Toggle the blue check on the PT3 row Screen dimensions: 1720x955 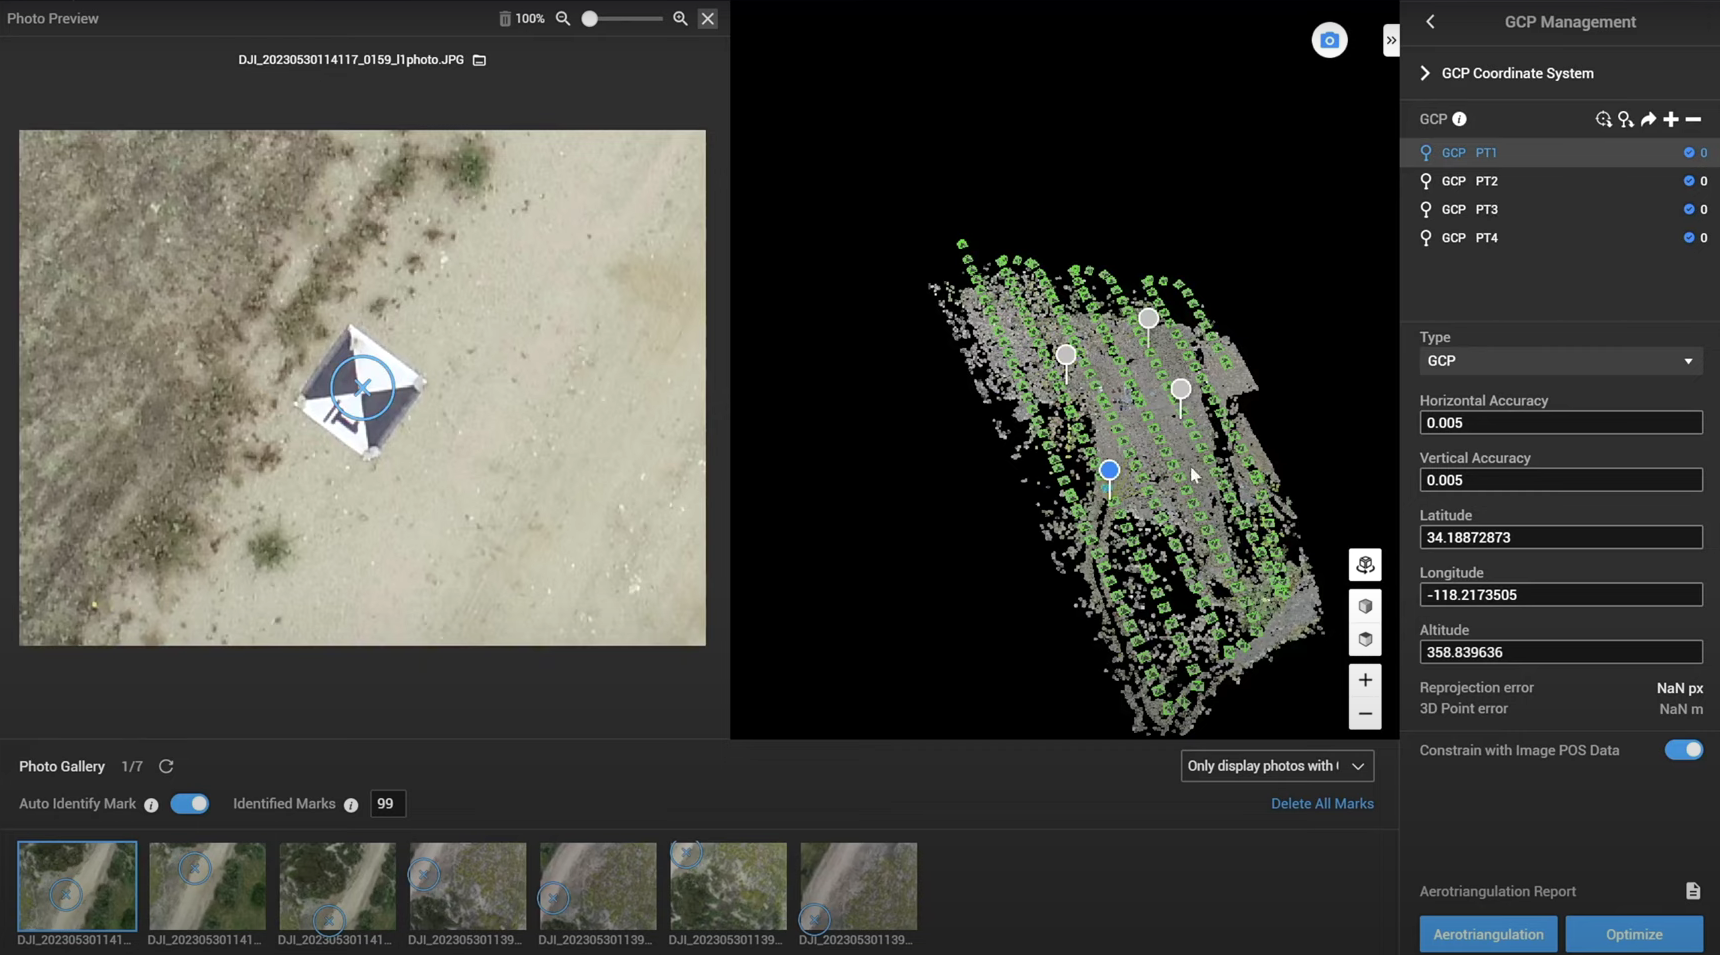(x=1689, y=209)
